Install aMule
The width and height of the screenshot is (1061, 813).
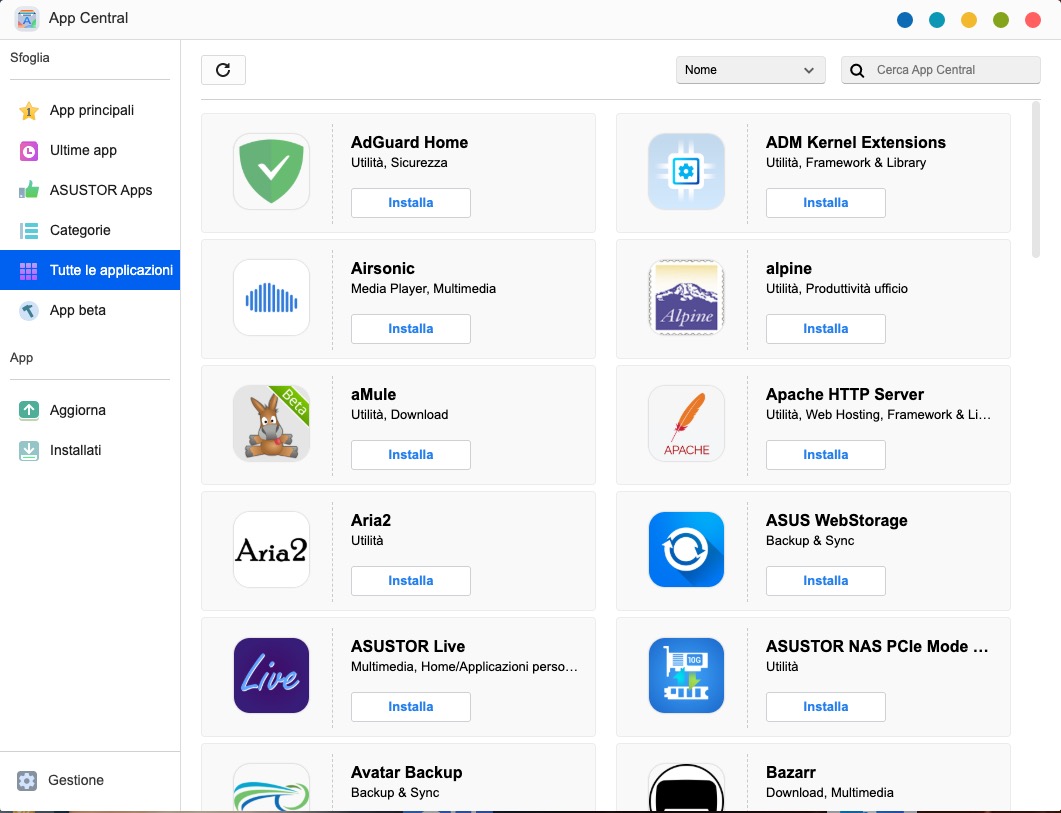click(411, 455)
